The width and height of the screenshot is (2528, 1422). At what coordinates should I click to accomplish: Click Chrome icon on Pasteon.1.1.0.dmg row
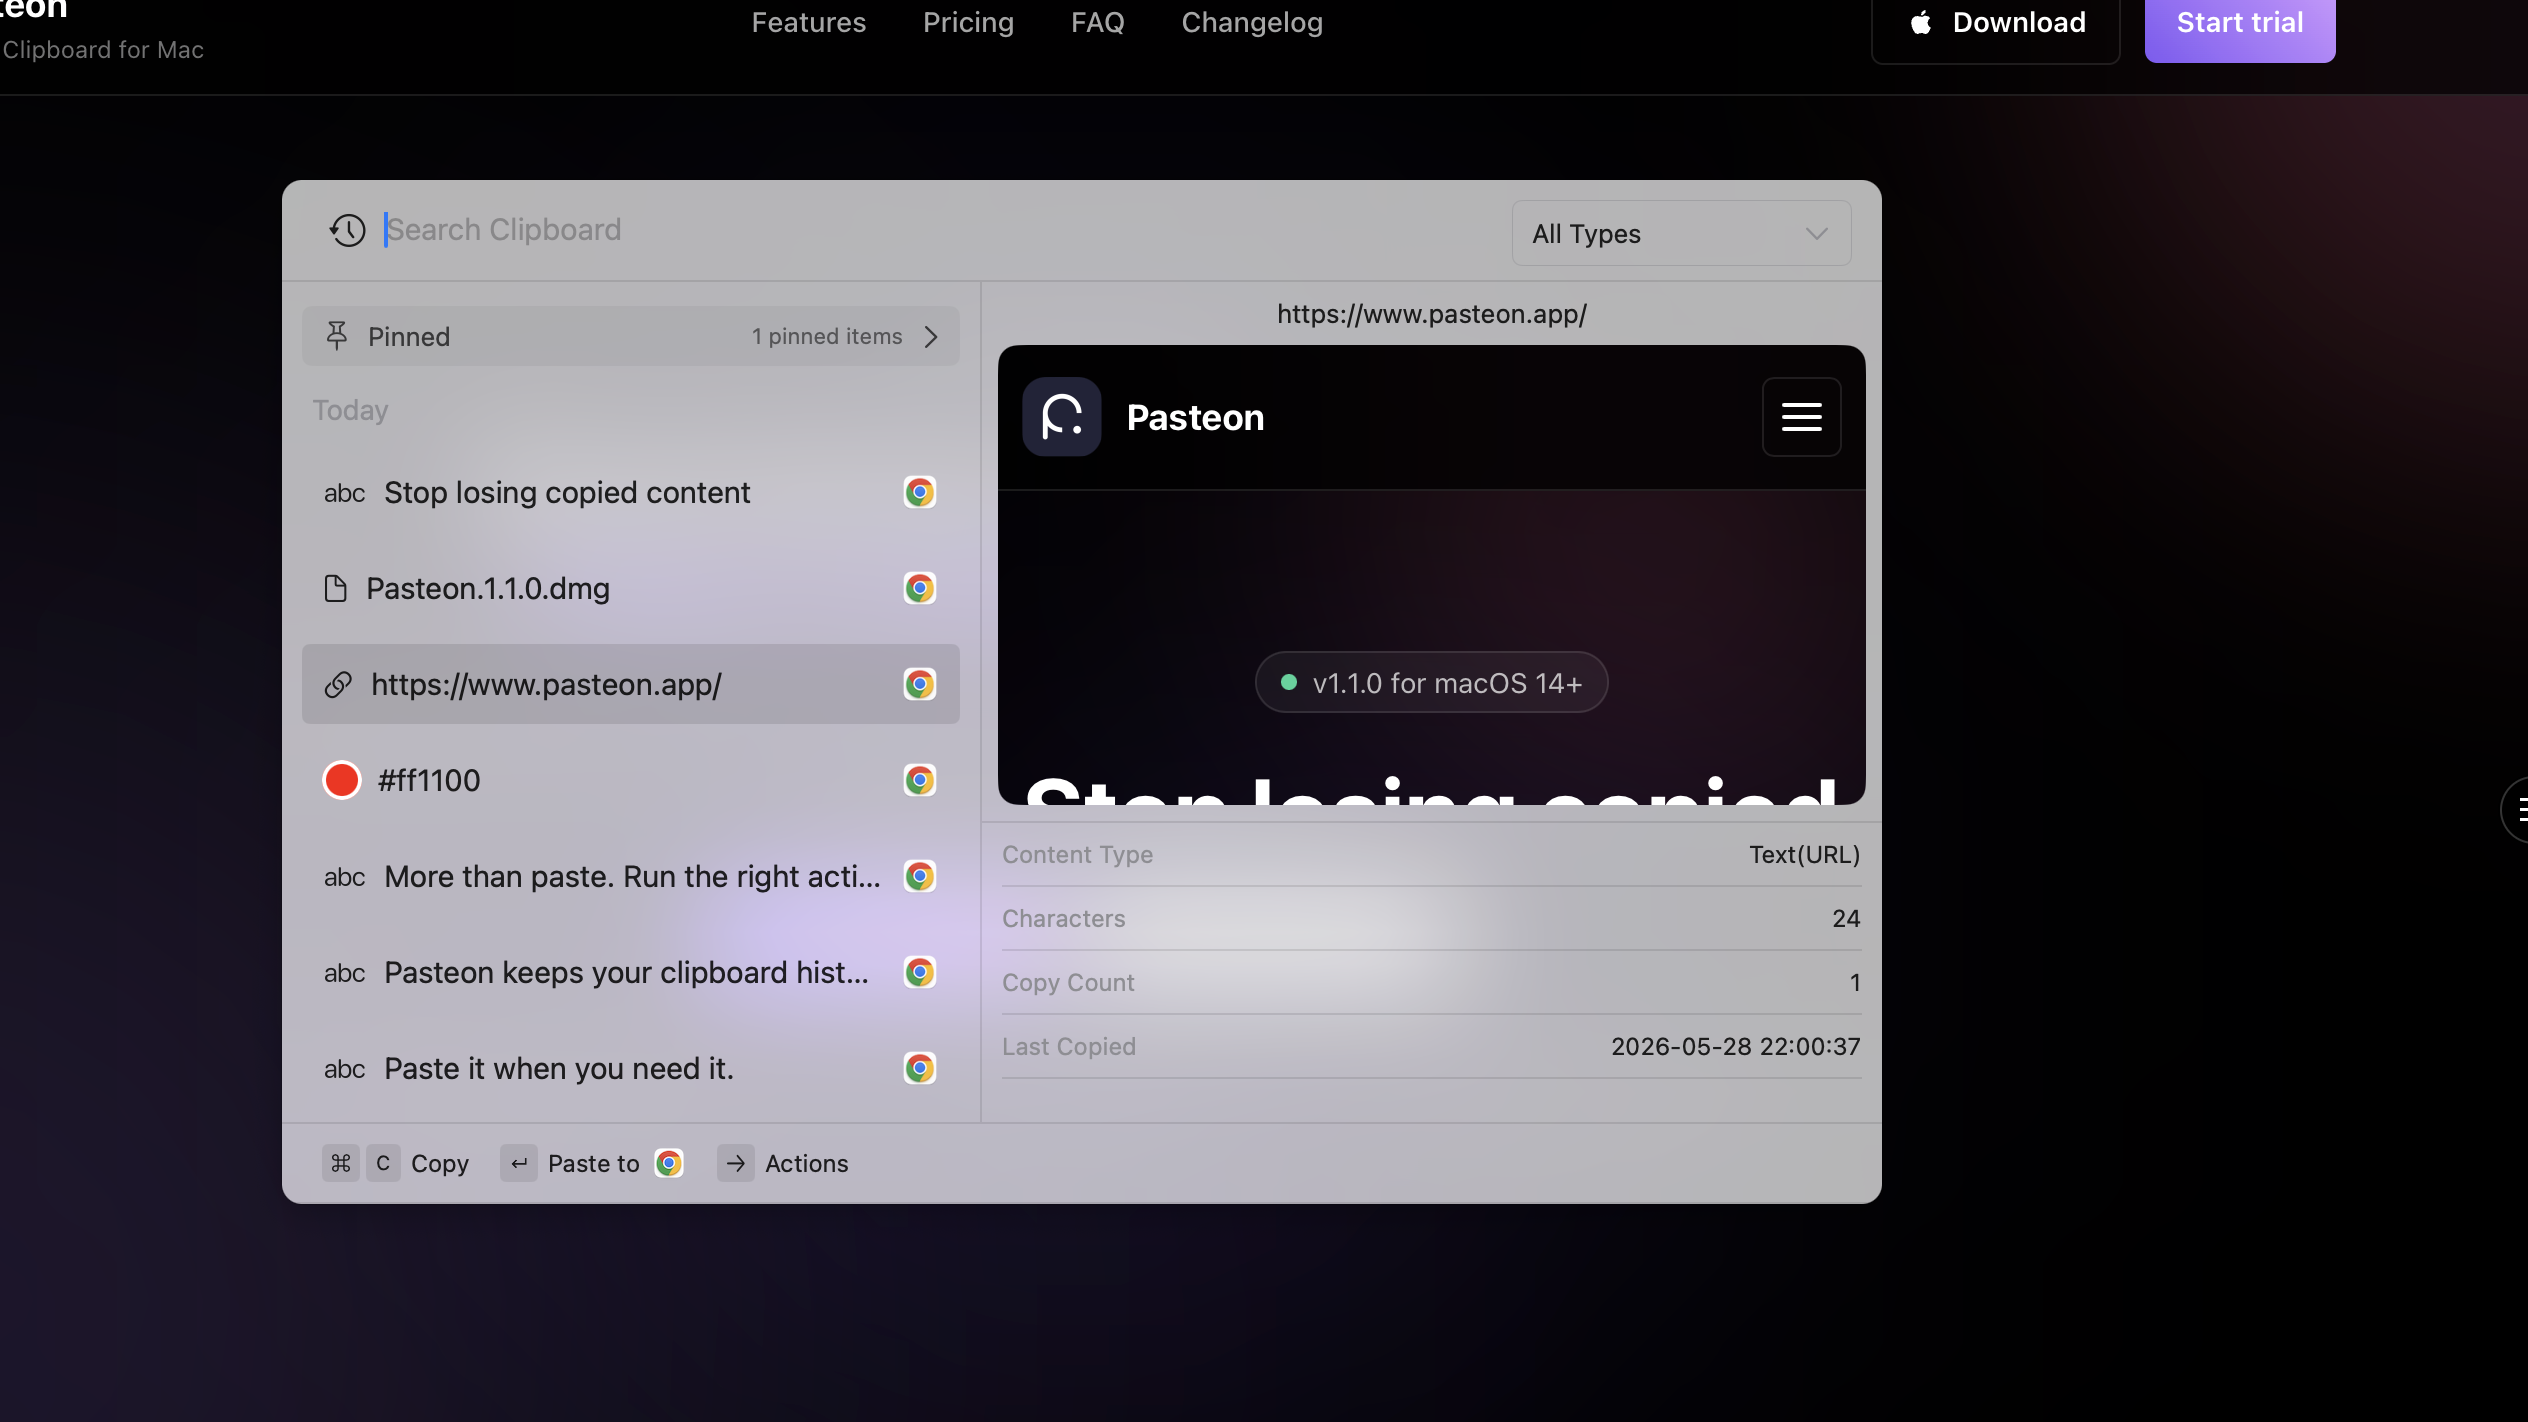click(x=919, y=588)
